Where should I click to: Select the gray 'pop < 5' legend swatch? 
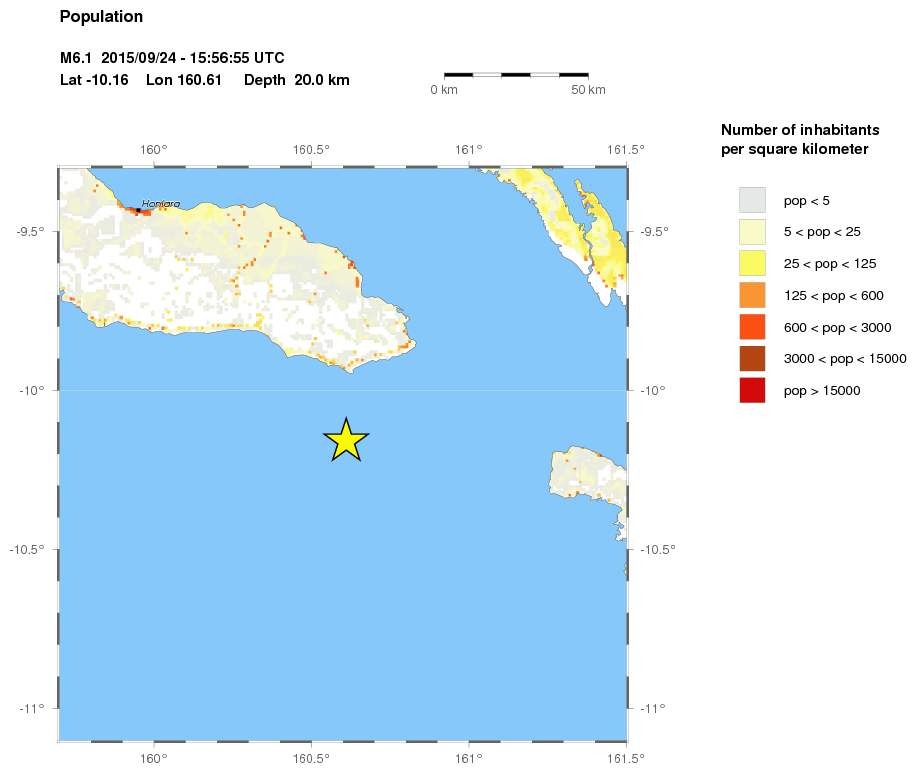tap(752, 200)
